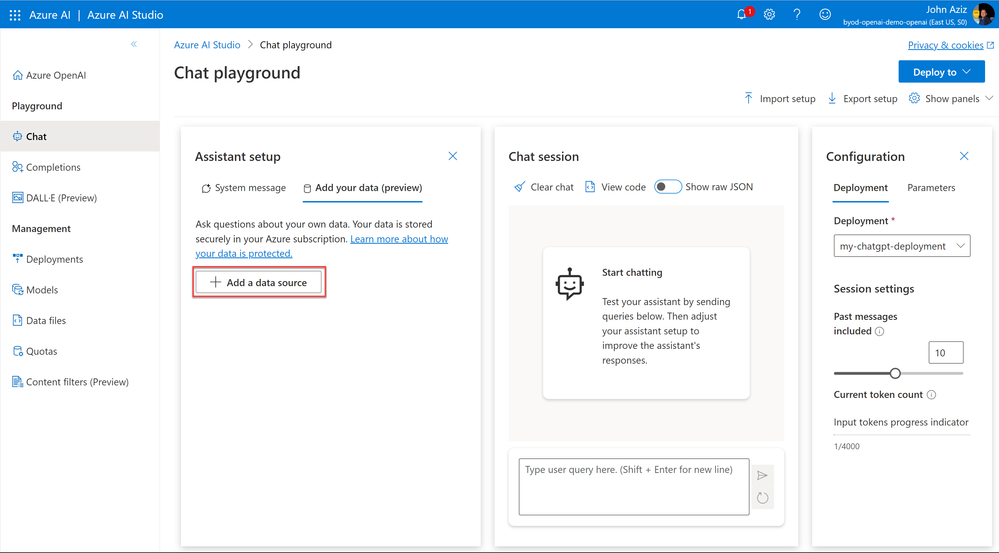
Task: Open settings gear in top bar
Action: tap(770, 15)
